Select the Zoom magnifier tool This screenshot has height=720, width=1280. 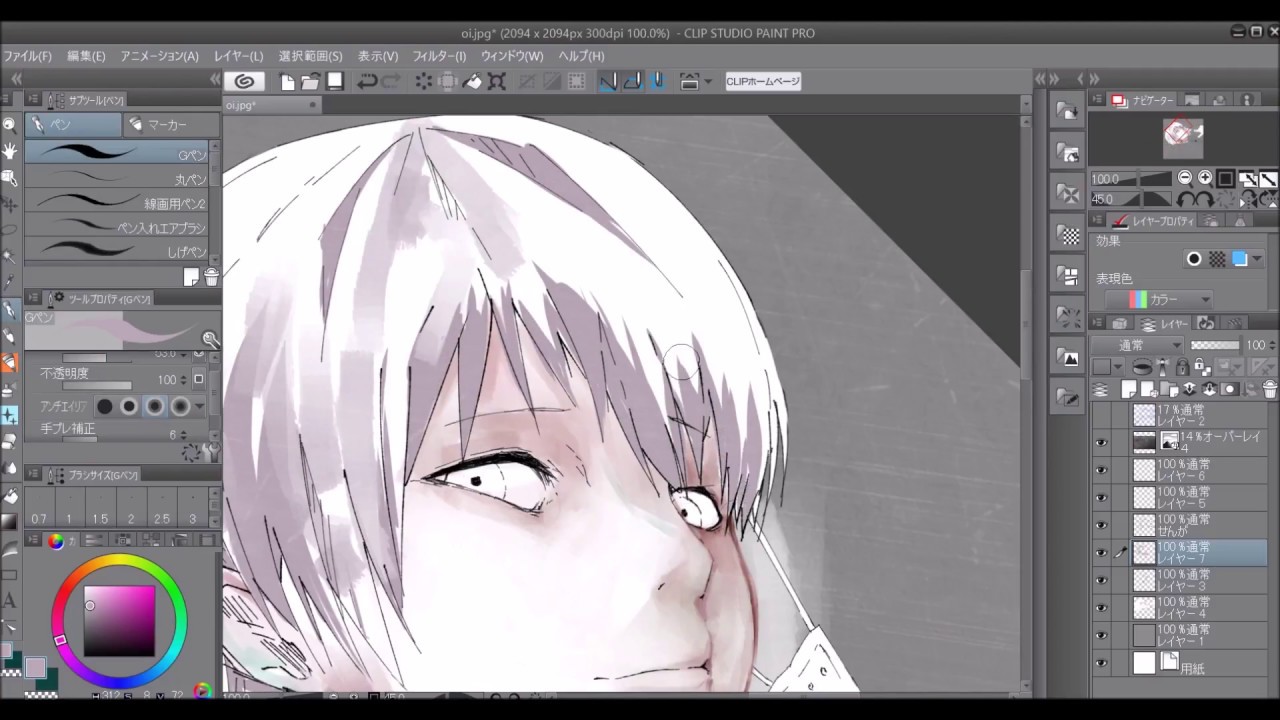click(x=9, y=124)
